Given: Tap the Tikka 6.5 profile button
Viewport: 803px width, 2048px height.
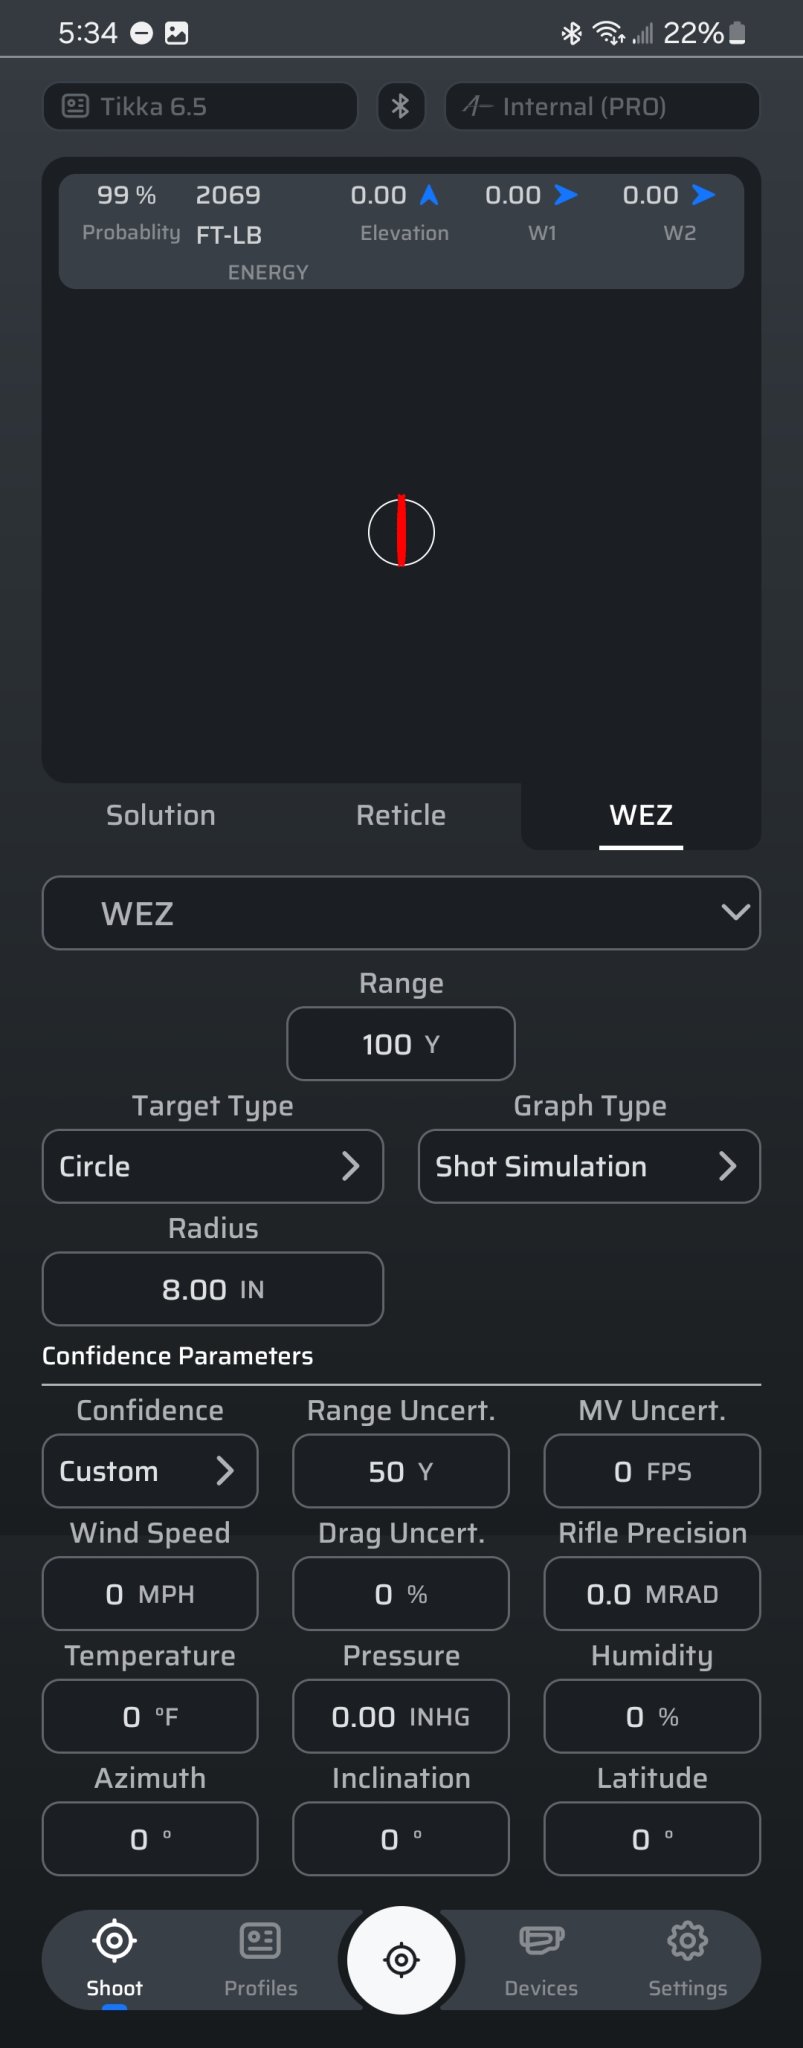Looking at the screenshot, I should pyautogui.click(x=200, y=106).
